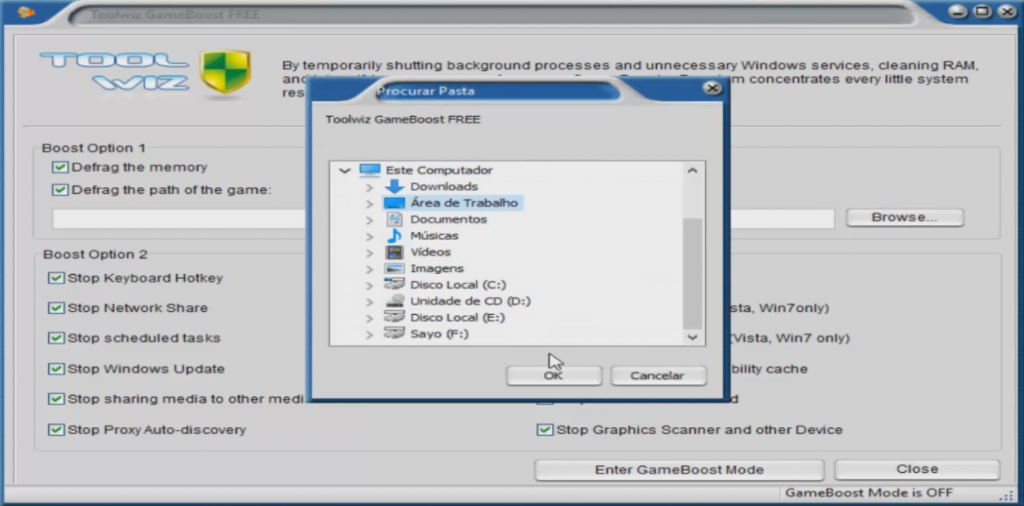Uncheck Stop Graphics Scanner and other Device
The image size is (1024, 506).
(544, 430)
